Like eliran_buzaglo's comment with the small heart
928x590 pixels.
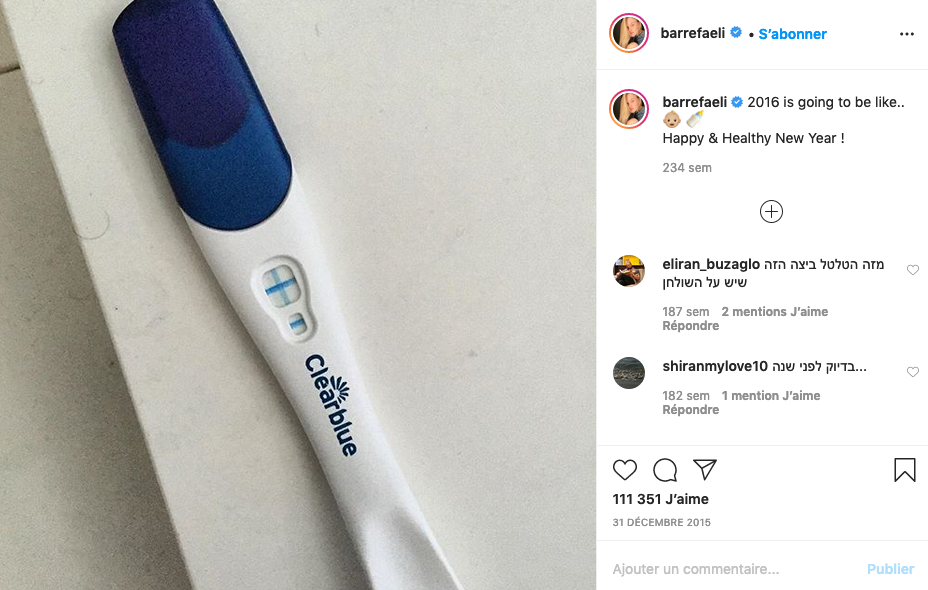(913, 270)
